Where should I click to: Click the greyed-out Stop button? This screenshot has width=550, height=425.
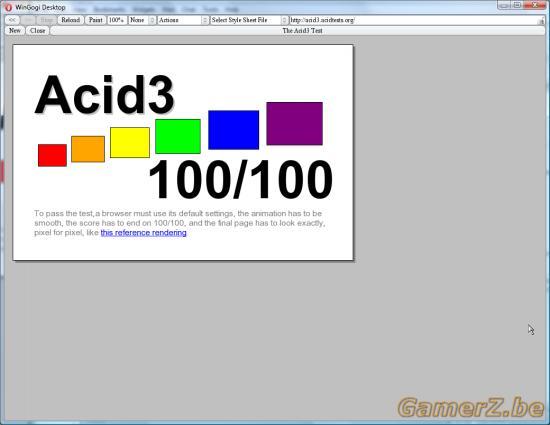[x=46, y=20]
